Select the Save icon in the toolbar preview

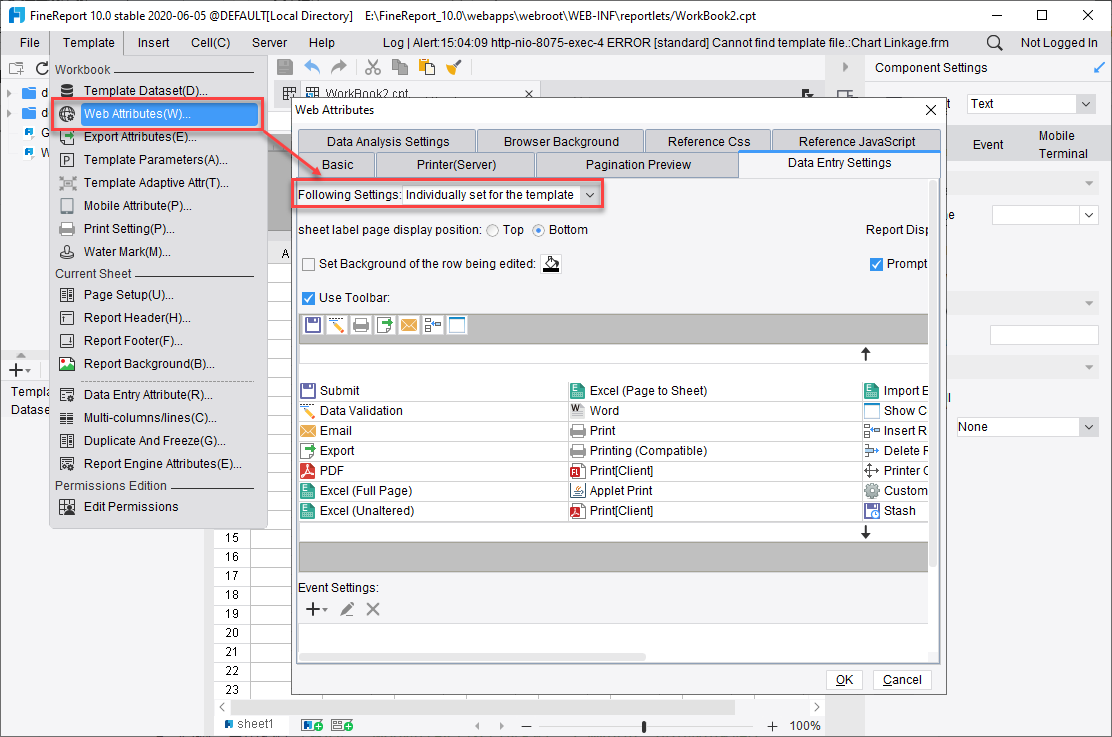pyautogui.click(x=313, y=324)
